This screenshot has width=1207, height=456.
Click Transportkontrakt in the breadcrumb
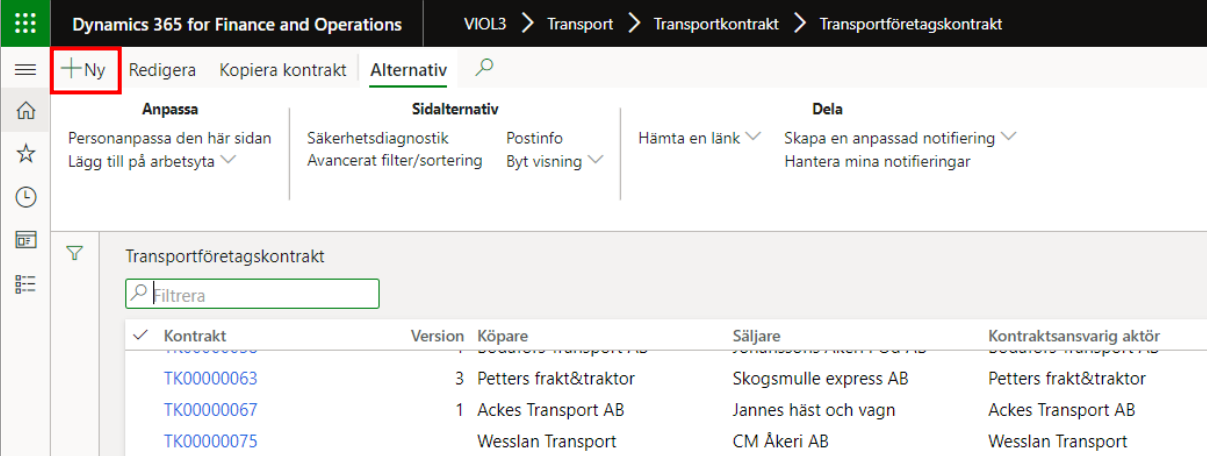(716, 24)
